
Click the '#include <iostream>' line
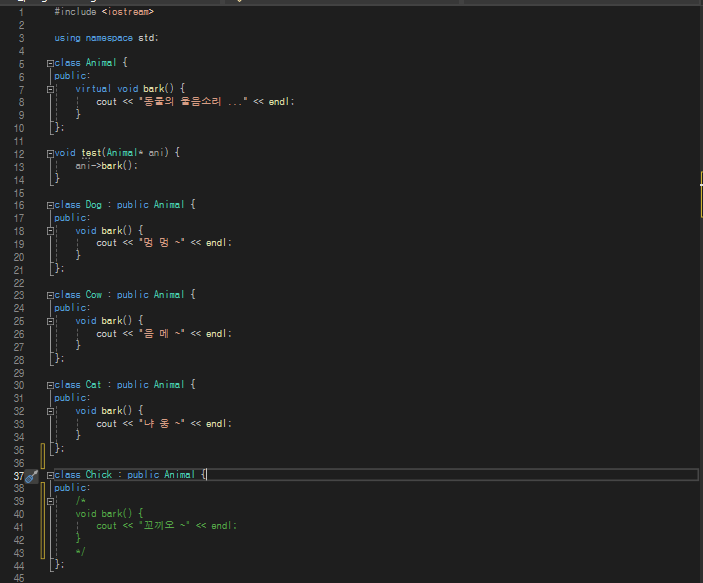tap(104, 12)
